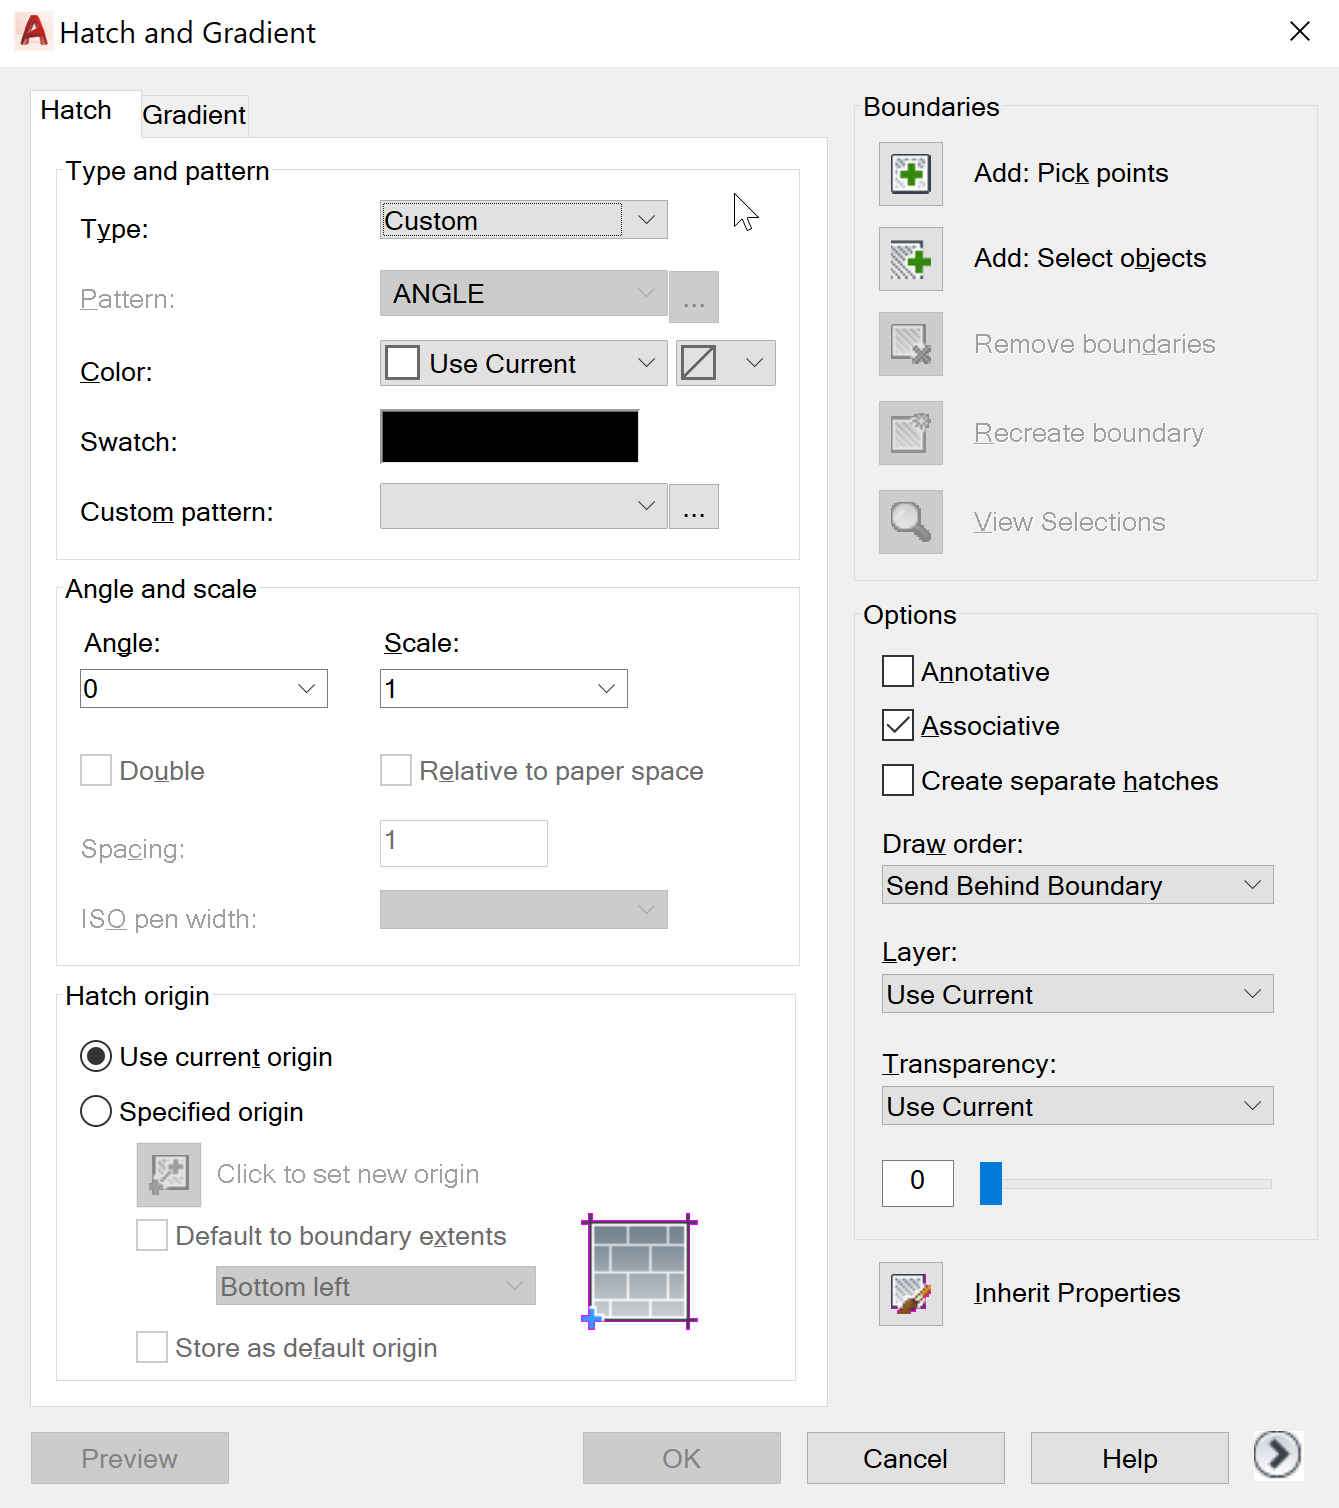Click the Remove boundaries icon
The height and width of the screenshot is (1508, 1339).
pos(910,344)
